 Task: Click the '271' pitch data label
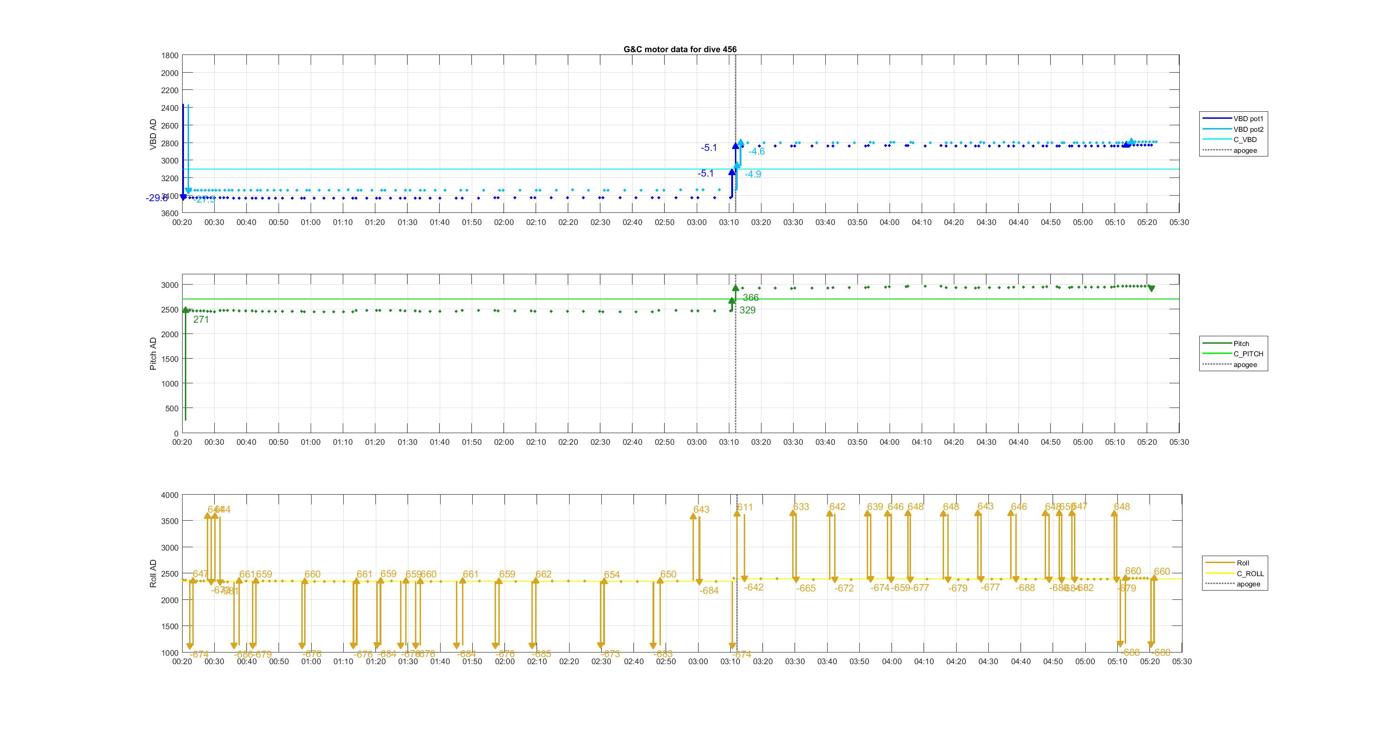click(201, 320)
